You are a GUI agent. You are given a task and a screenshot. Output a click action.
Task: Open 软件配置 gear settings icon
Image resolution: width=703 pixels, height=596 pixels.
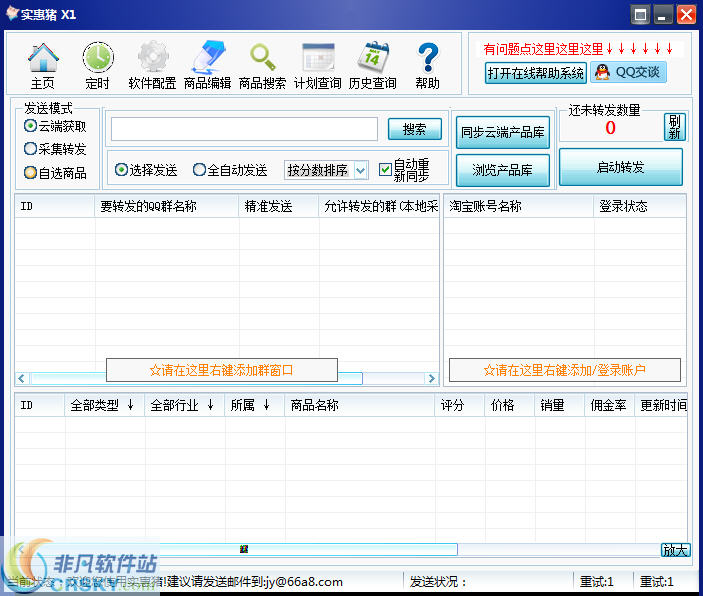152,65
